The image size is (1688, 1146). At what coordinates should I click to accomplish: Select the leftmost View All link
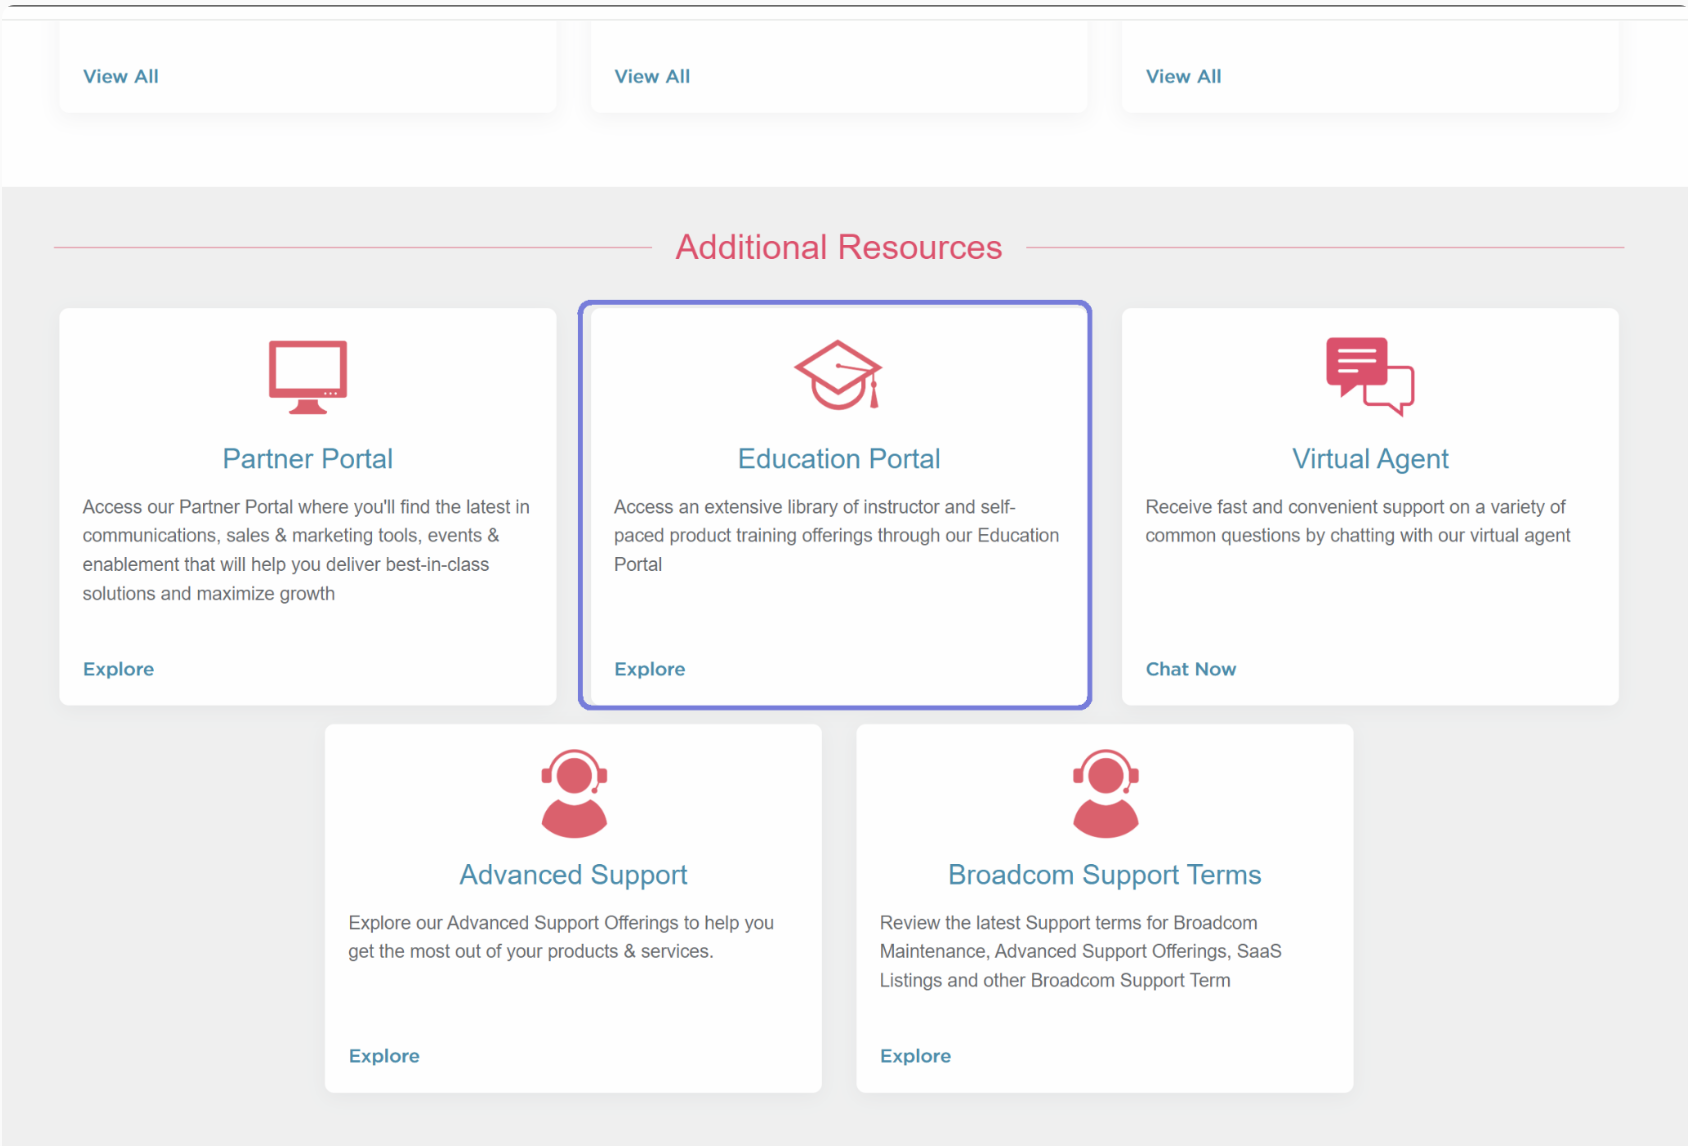pos(121,76)
